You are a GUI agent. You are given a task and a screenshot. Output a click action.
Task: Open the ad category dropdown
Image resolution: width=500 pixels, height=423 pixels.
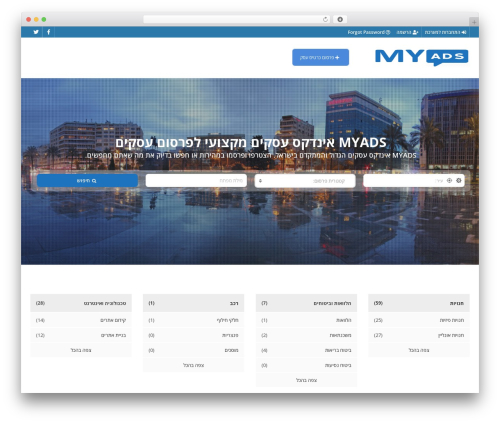click(305, 181)
